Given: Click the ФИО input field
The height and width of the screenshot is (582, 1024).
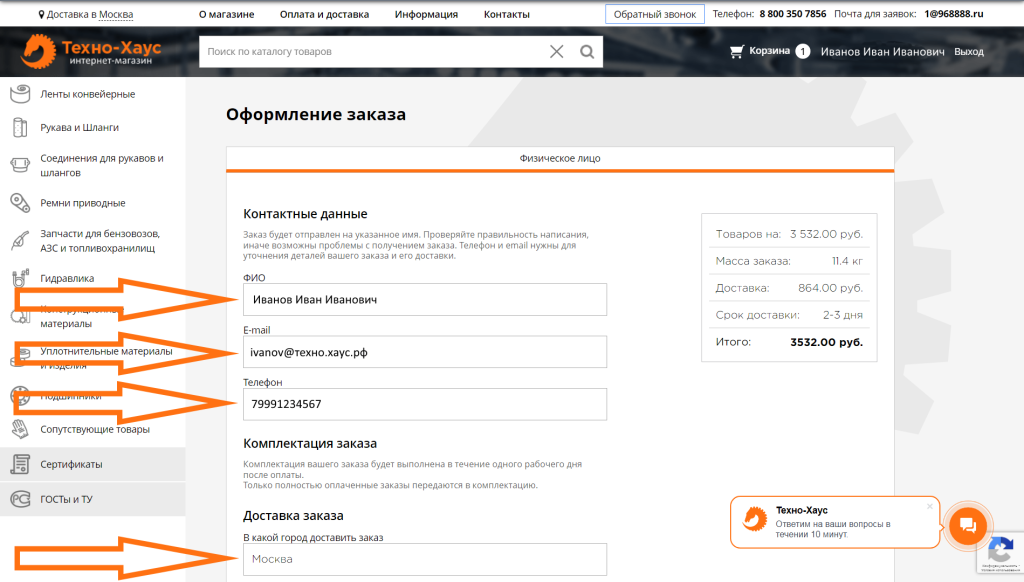Looking at the screenshot, I should (x=424, y=299).
